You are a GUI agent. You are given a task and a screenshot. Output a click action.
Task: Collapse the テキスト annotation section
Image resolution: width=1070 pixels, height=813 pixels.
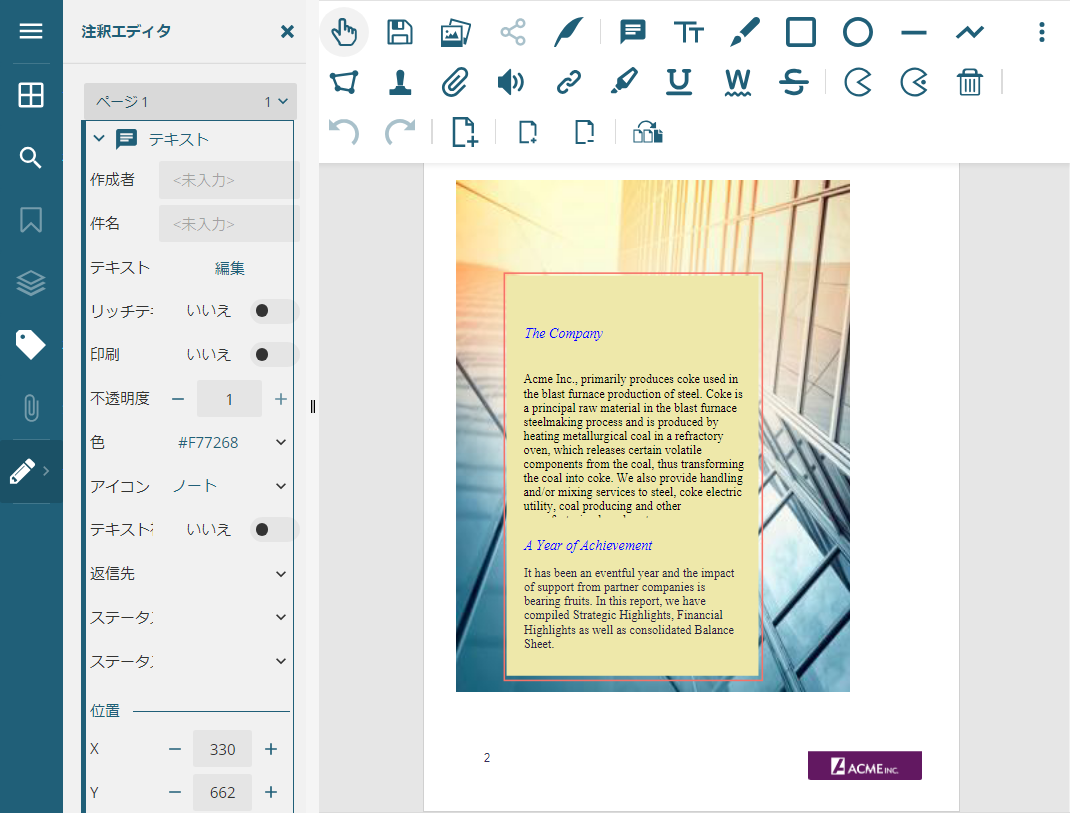[x=99, y=139]
